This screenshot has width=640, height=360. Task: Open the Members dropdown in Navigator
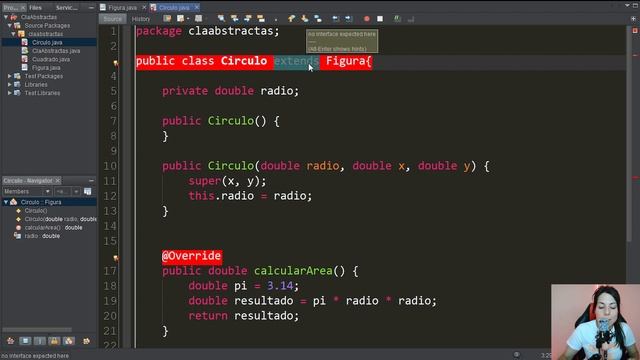coord(27,191)
